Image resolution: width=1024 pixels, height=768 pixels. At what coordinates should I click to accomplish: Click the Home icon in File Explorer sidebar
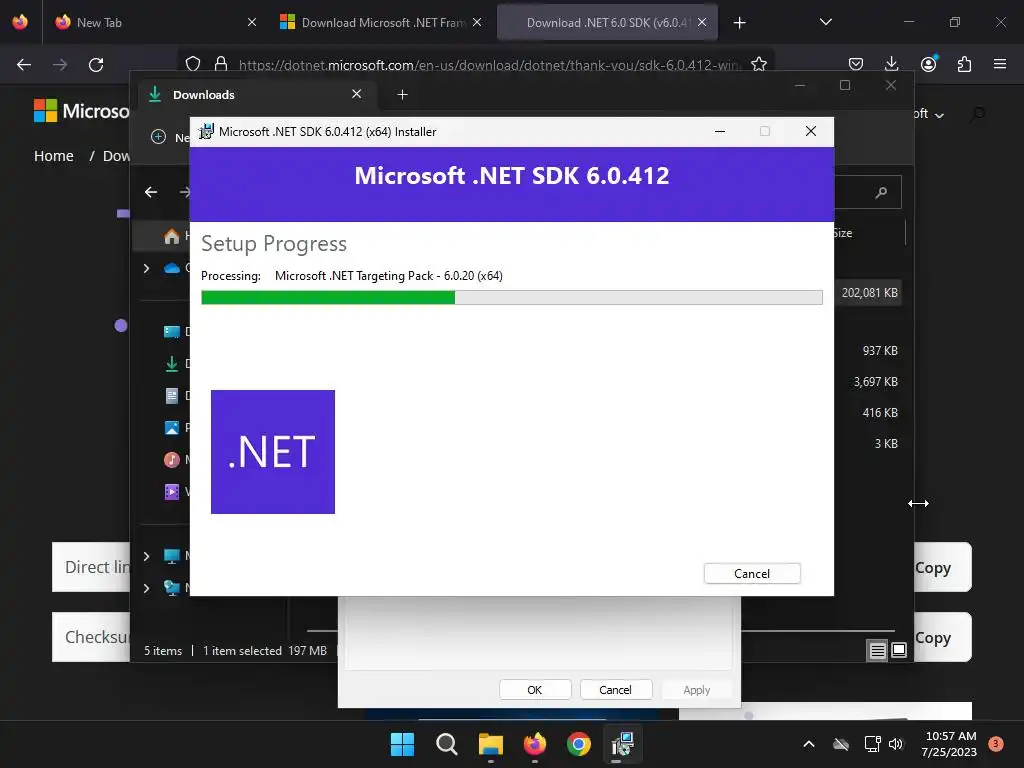[172, 236]
